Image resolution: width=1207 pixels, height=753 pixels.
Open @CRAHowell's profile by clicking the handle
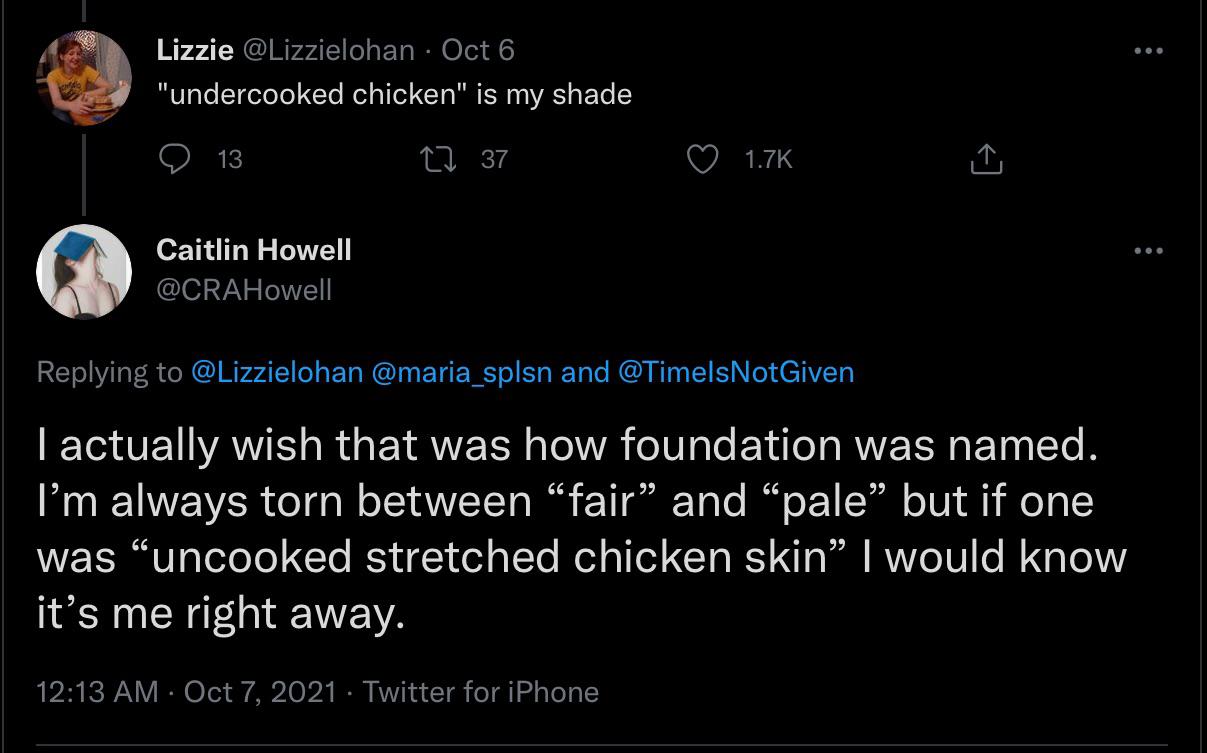coord(244,290)
